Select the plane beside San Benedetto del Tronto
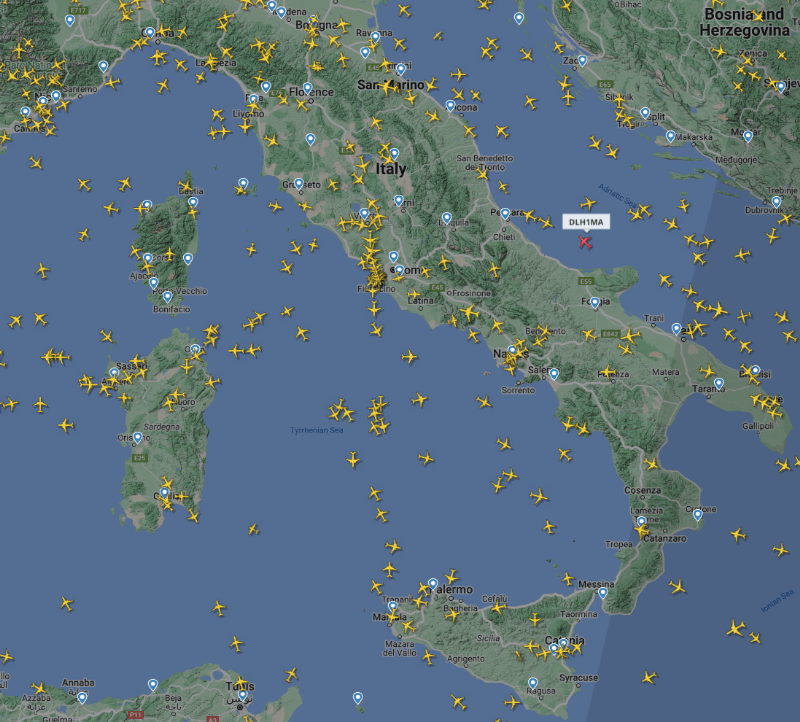This screenshot has height=722, width=800. click(x=483, y=175)
